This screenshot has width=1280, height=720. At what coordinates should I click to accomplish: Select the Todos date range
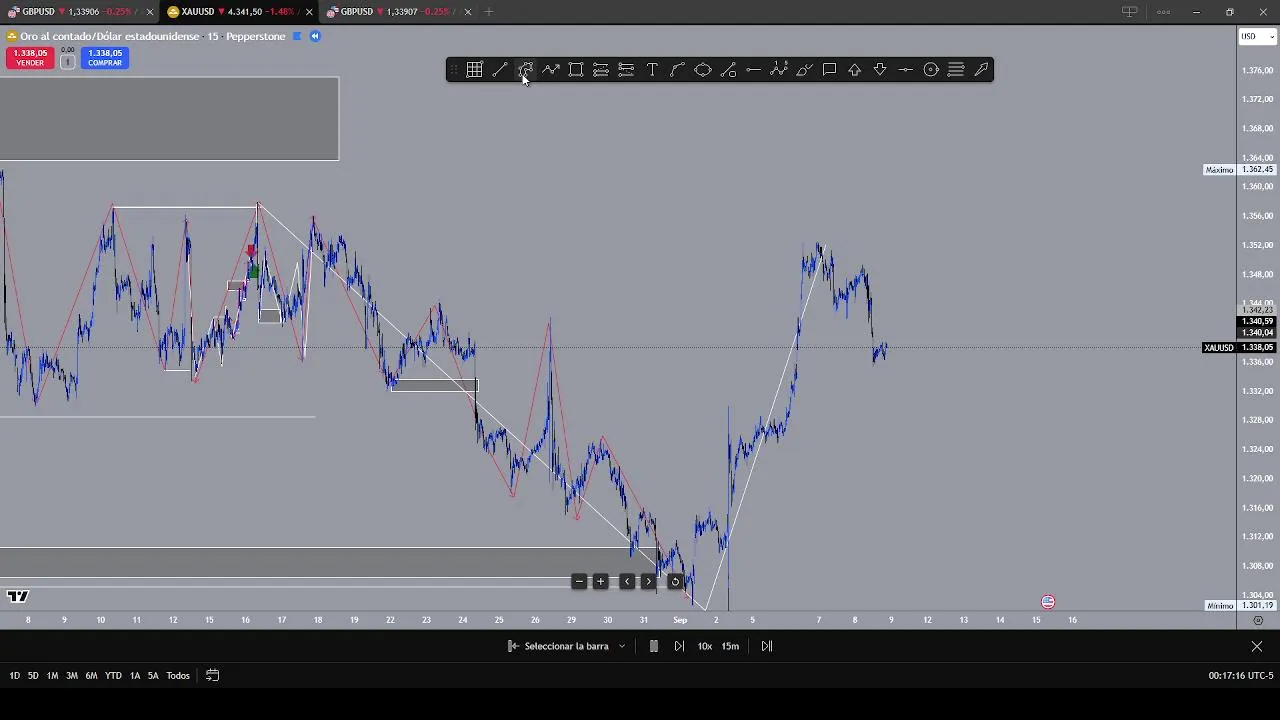point(178,676)
